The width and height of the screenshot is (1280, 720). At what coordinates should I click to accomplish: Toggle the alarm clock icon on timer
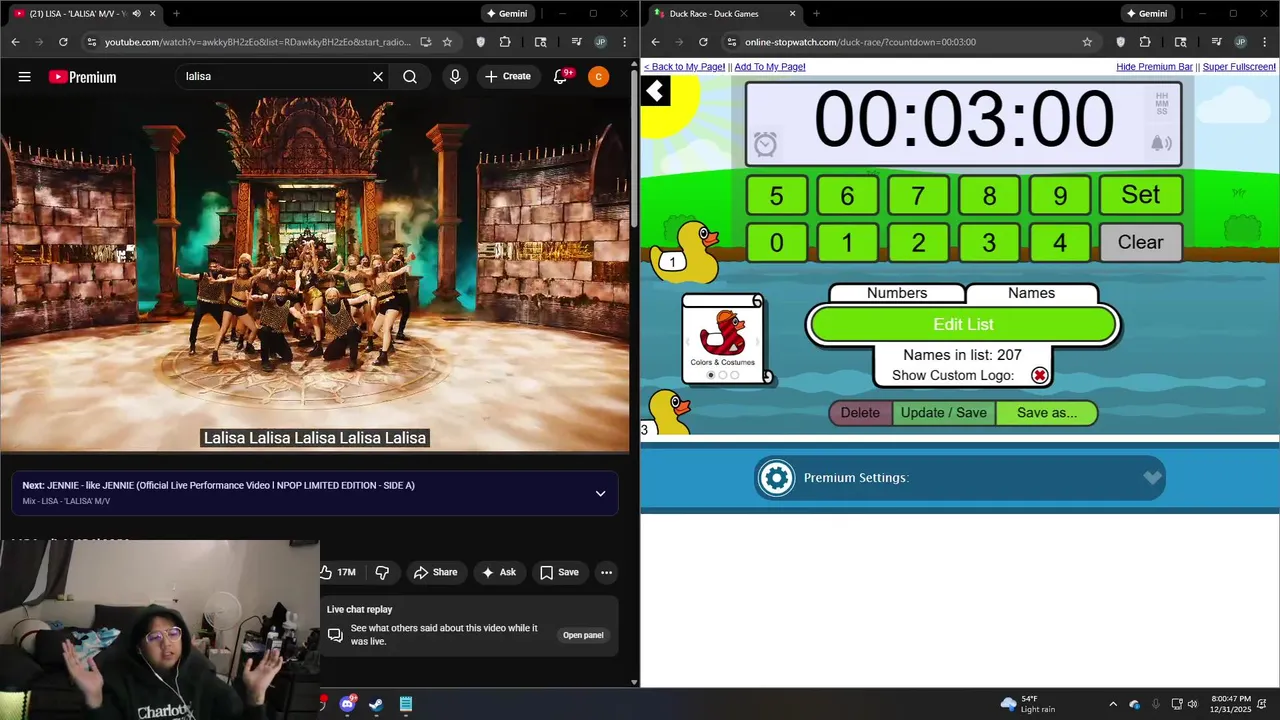765,145
